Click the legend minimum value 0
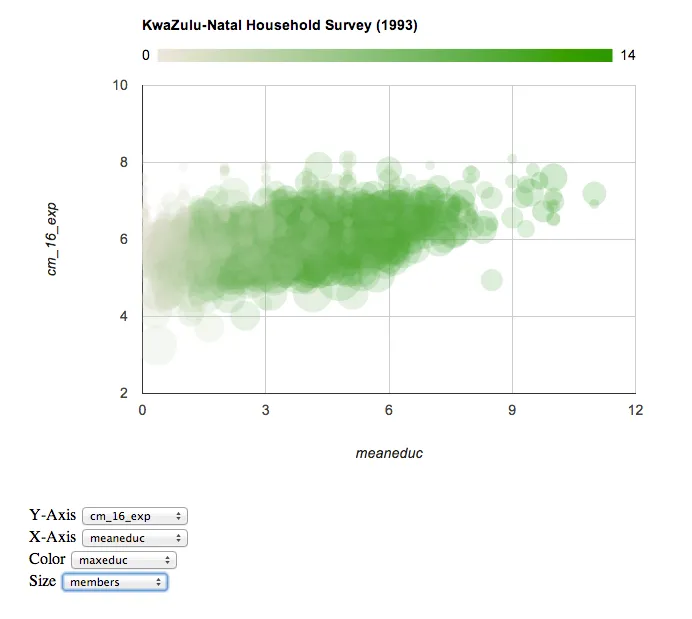The image size is (692, 619). click(x=146, y=55)
